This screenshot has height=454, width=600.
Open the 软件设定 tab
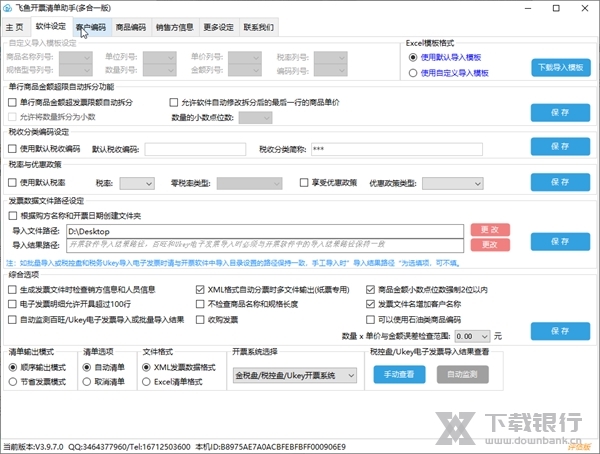[51, 26]
